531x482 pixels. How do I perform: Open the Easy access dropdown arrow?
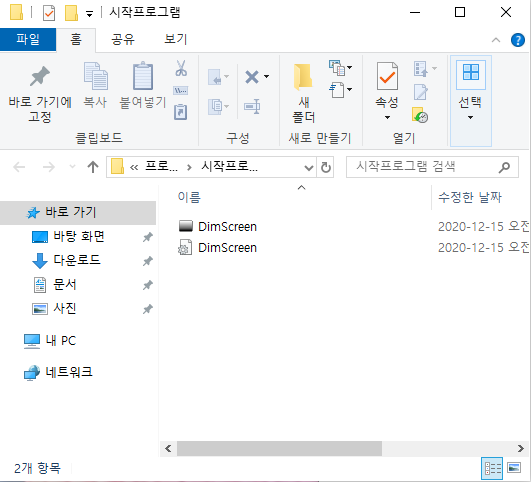tap(349, 89)
